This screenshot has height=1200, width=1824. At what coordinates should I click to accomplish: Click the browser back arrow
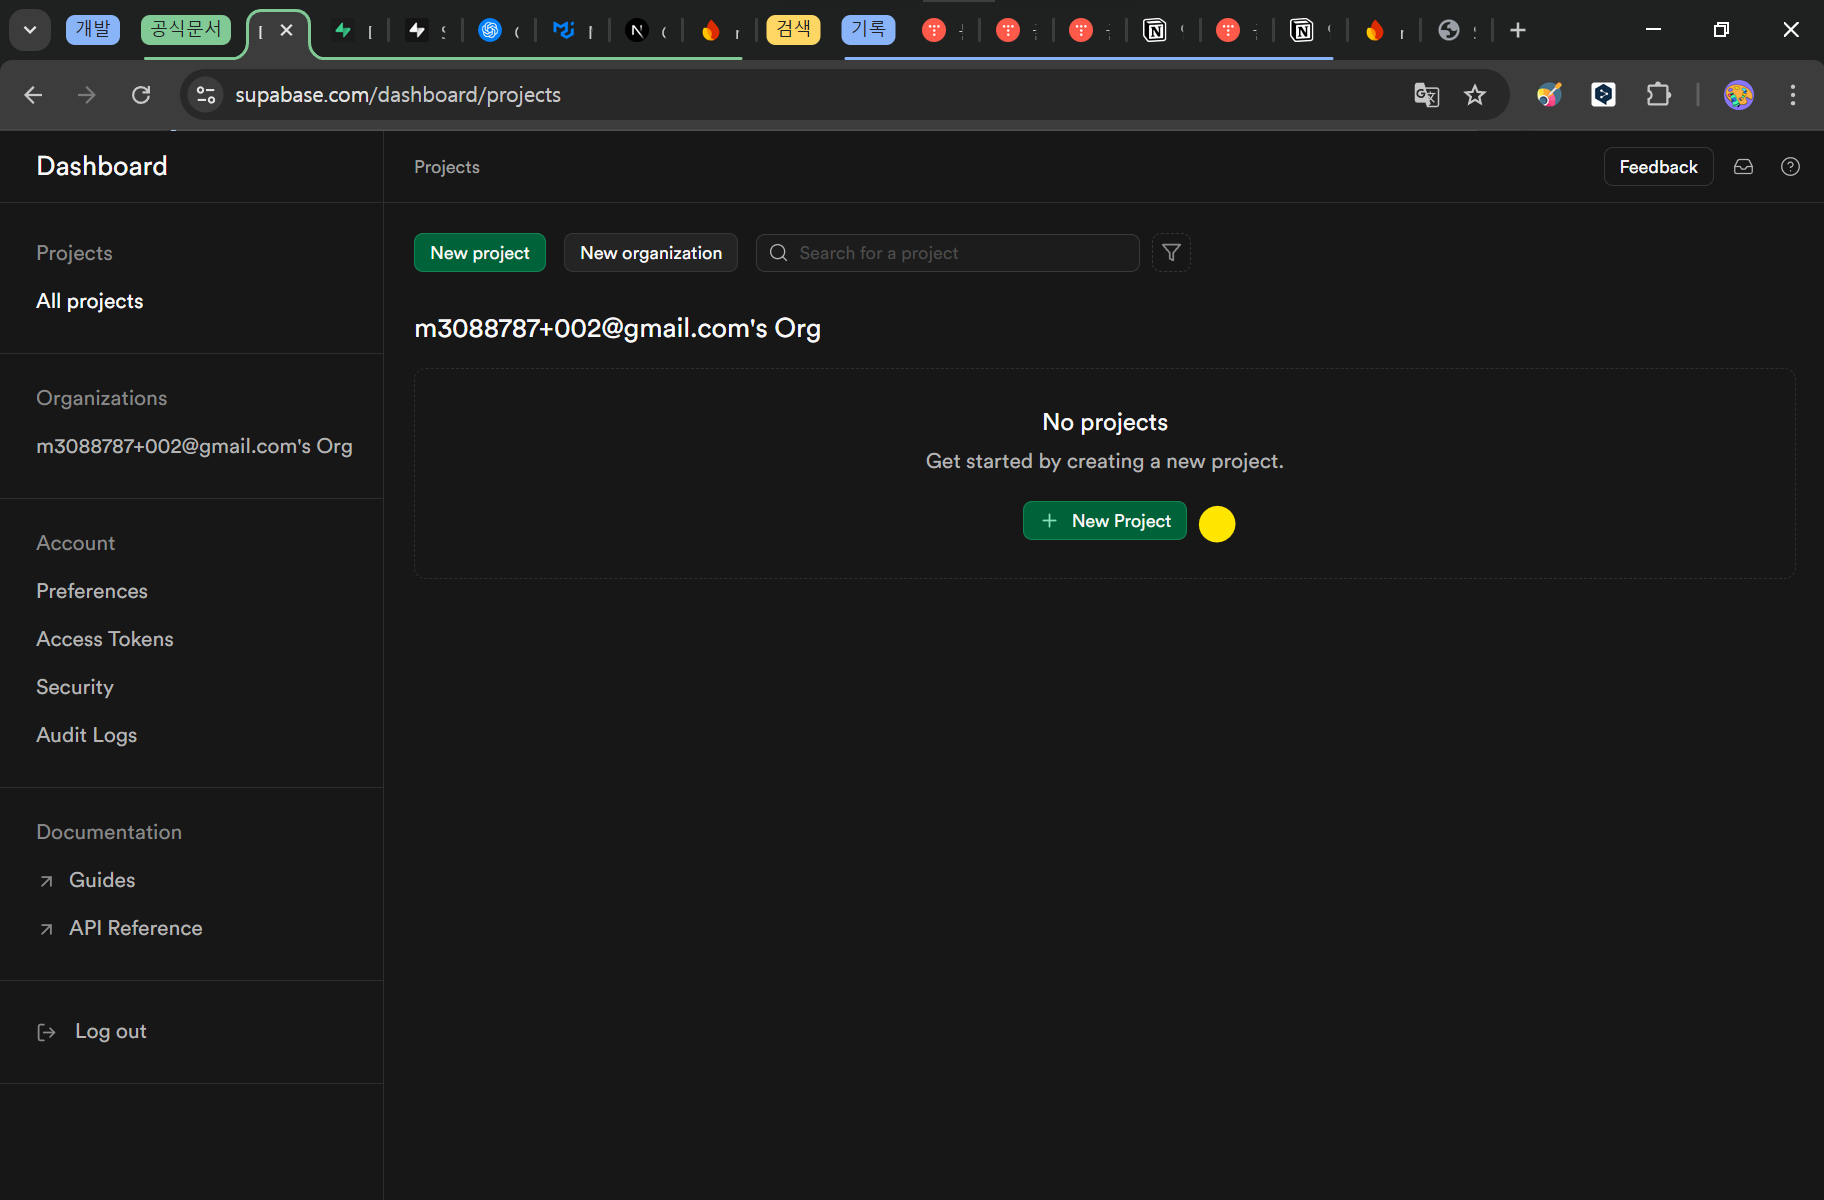coord(33,95)
